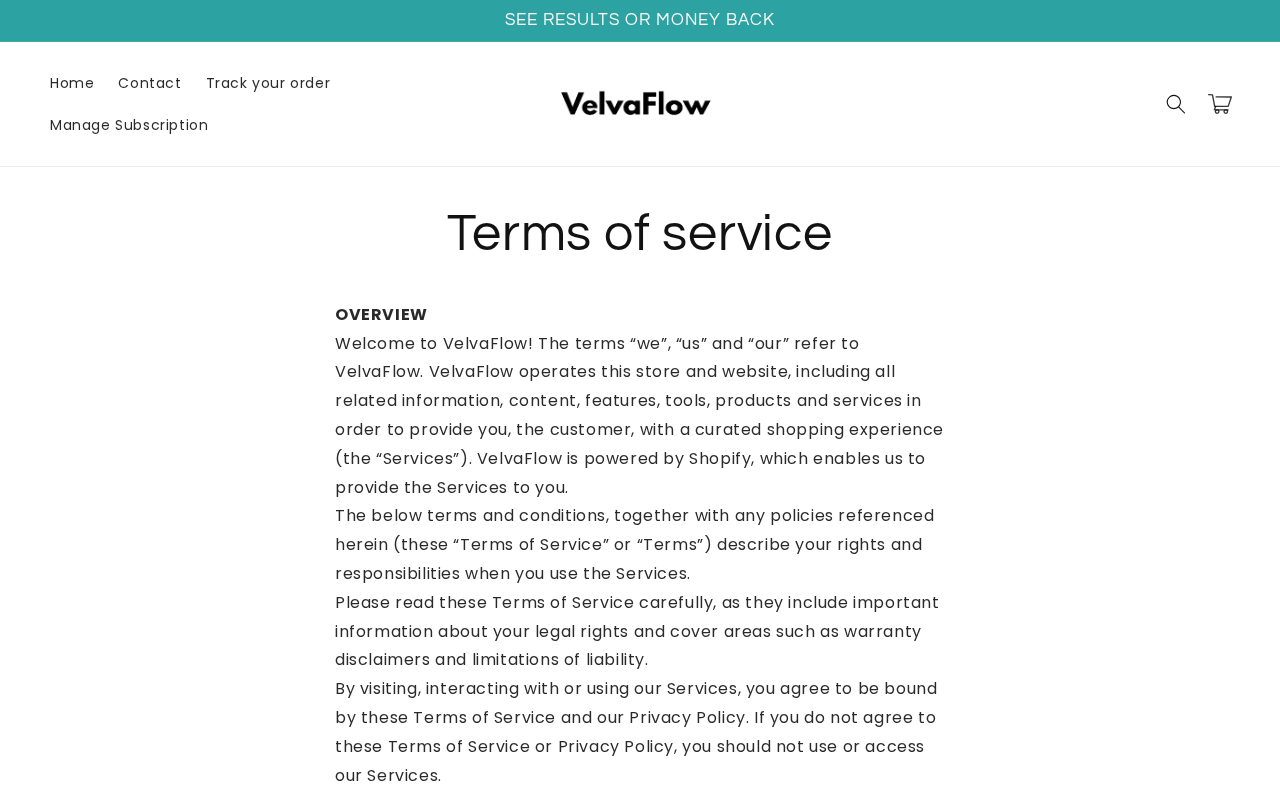Screen dimensions: 1280x800
Task: Select Track your order link
Action: point(268,83)
